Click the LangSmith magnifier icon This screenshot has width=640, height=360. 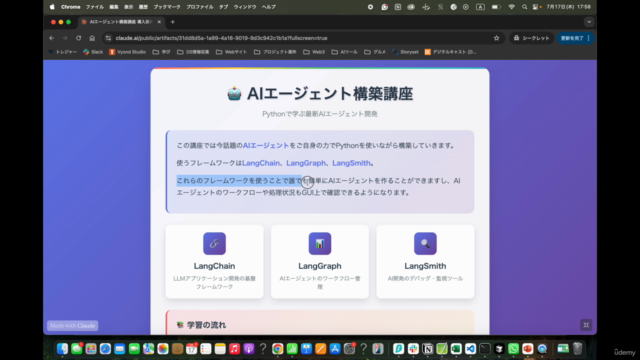tap(425, 244)
